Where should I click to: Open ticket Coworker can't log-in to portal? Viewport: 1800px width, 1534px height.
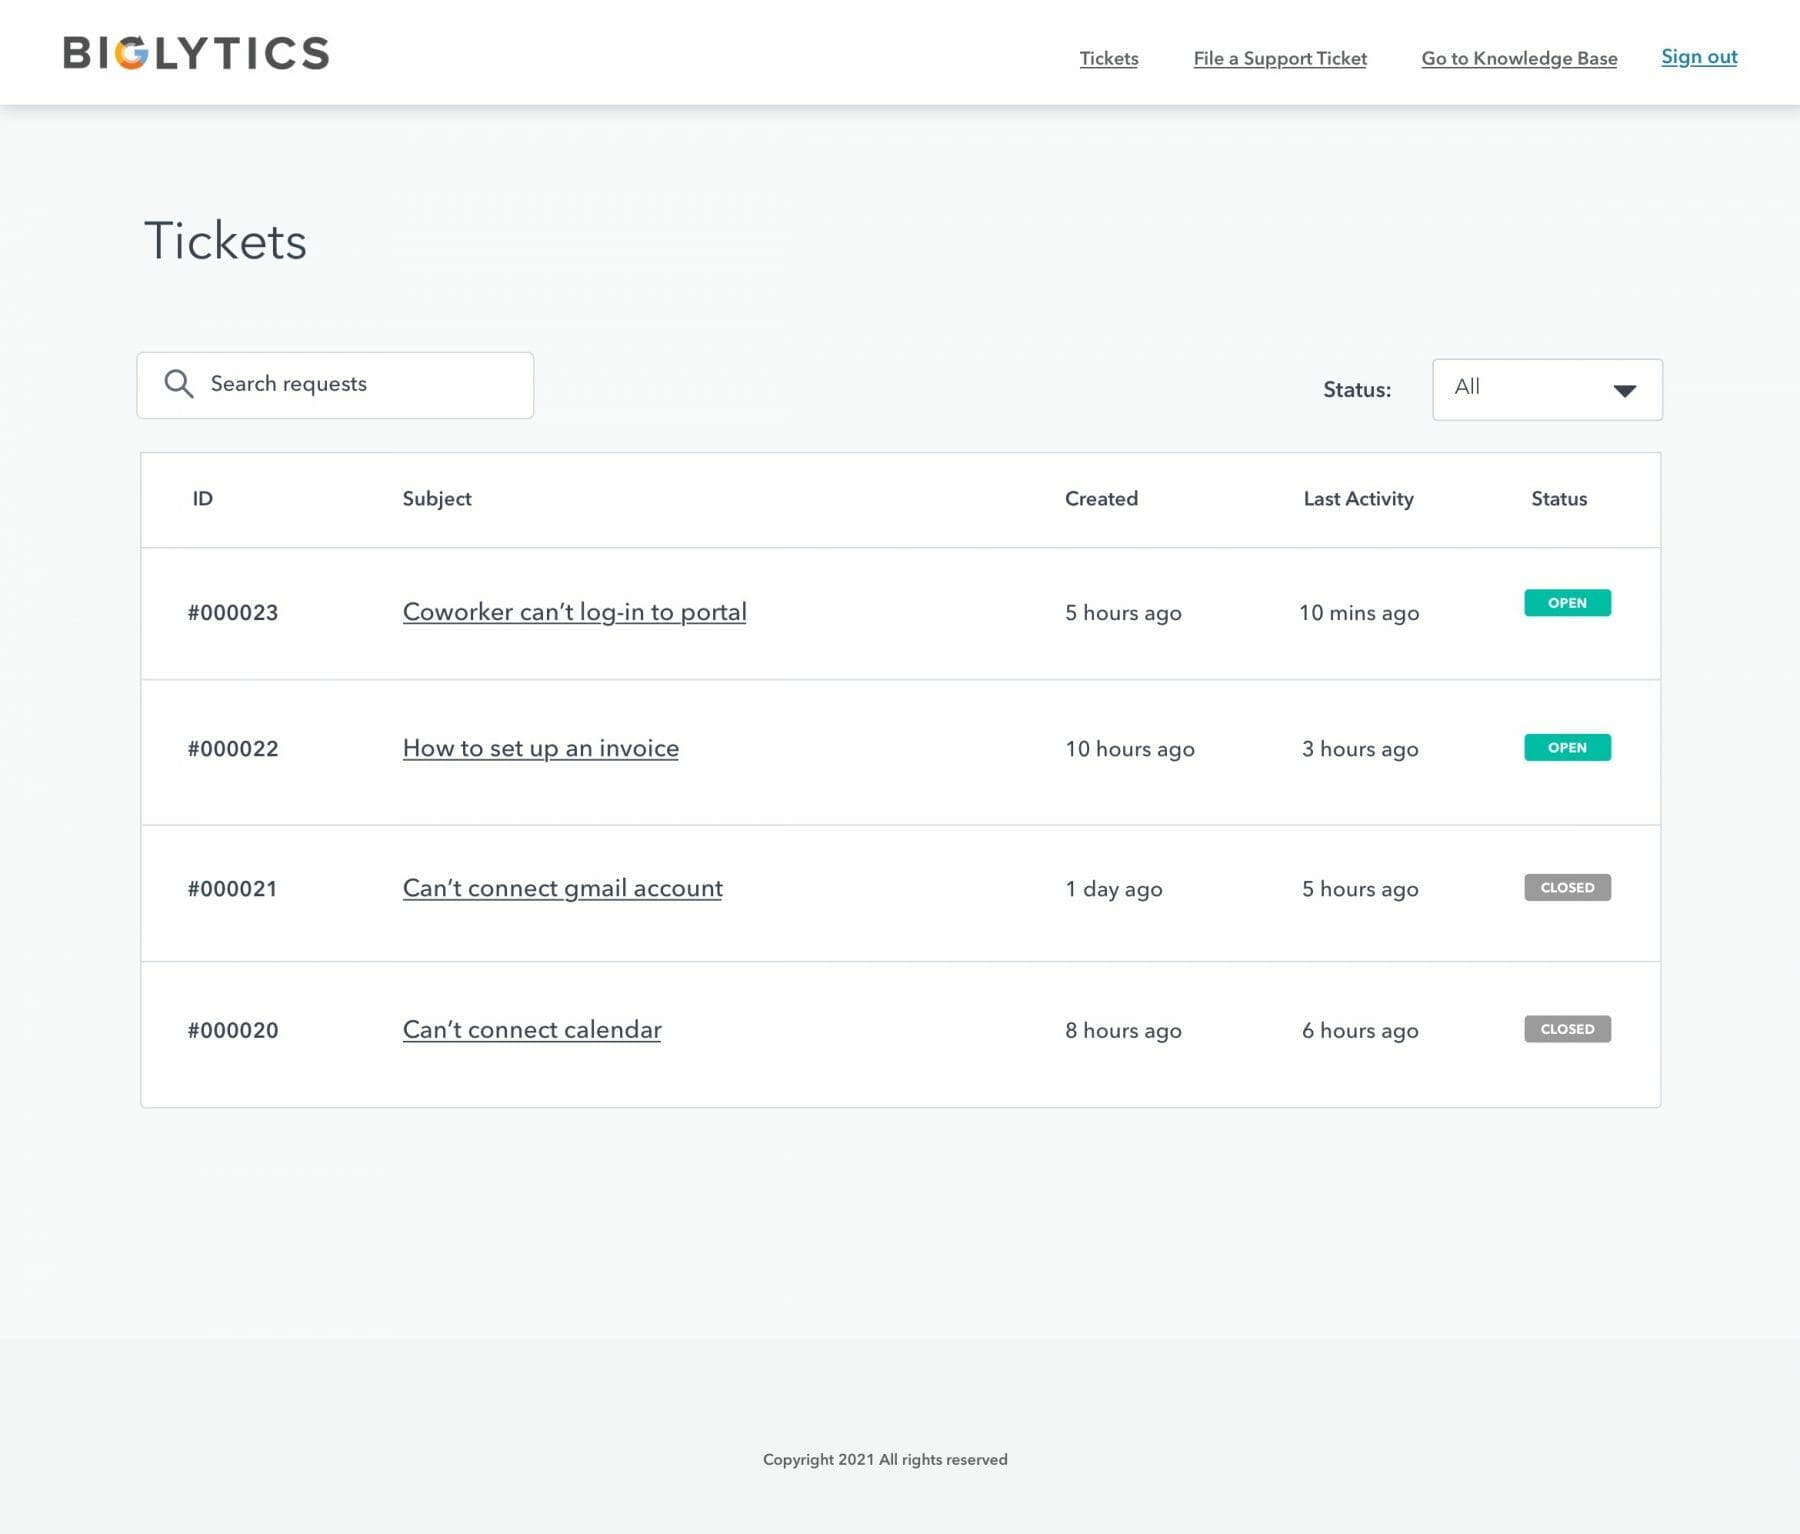click(574, 612)
